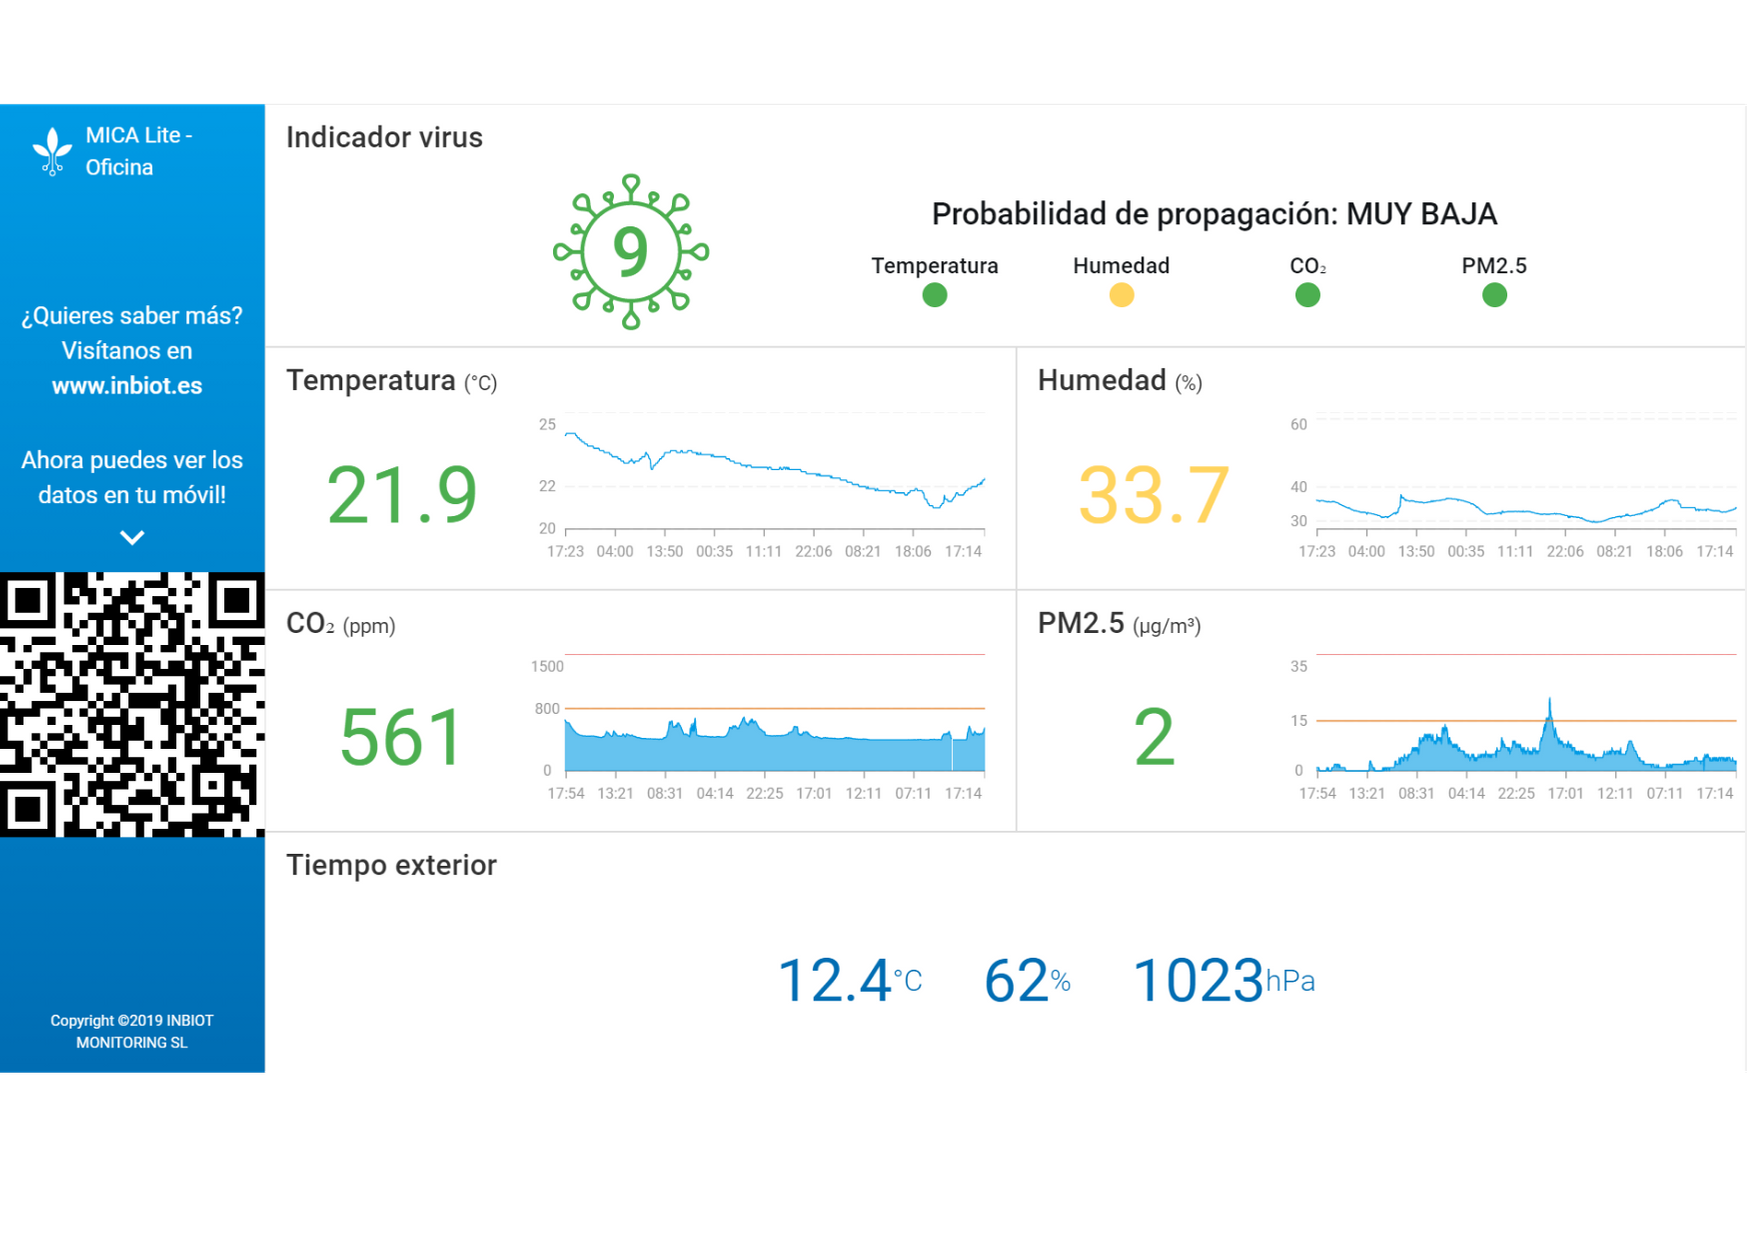The width and height of the screenshot is (1747, 1240).
Task: Expand the Tiempo exterior section header
Action: click(391, 866)
